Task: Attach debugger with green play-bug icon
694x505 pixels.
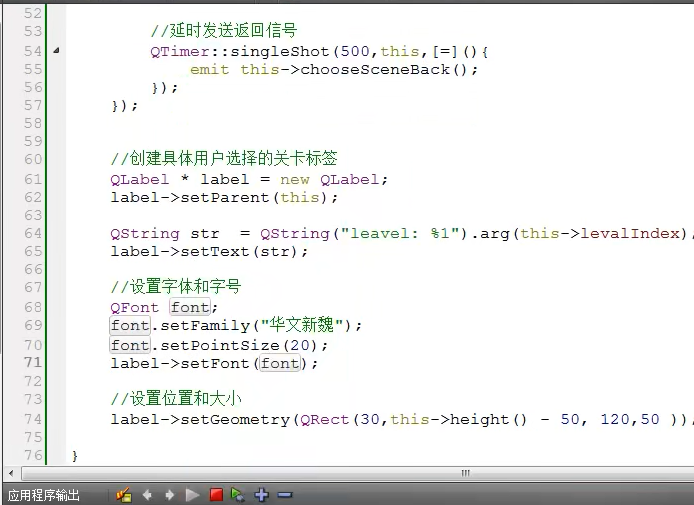Action: 238,494
